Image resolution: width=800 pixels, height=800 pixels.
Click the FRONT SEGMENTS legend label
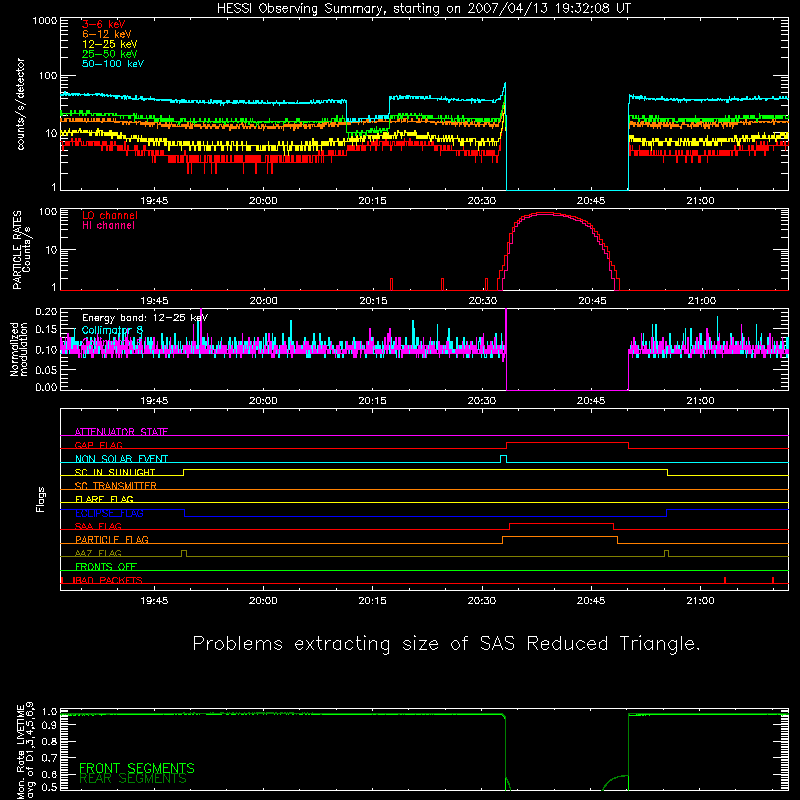[137, 768]
